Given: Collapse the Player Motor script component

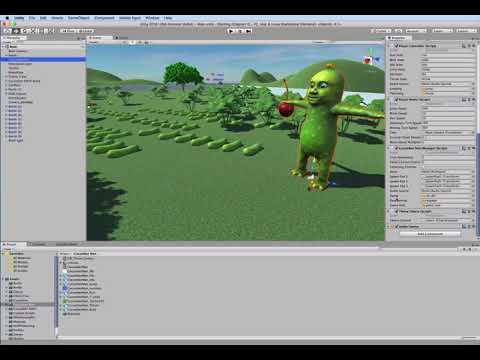Looking at the screenshot, I should (x=389, y=99).
